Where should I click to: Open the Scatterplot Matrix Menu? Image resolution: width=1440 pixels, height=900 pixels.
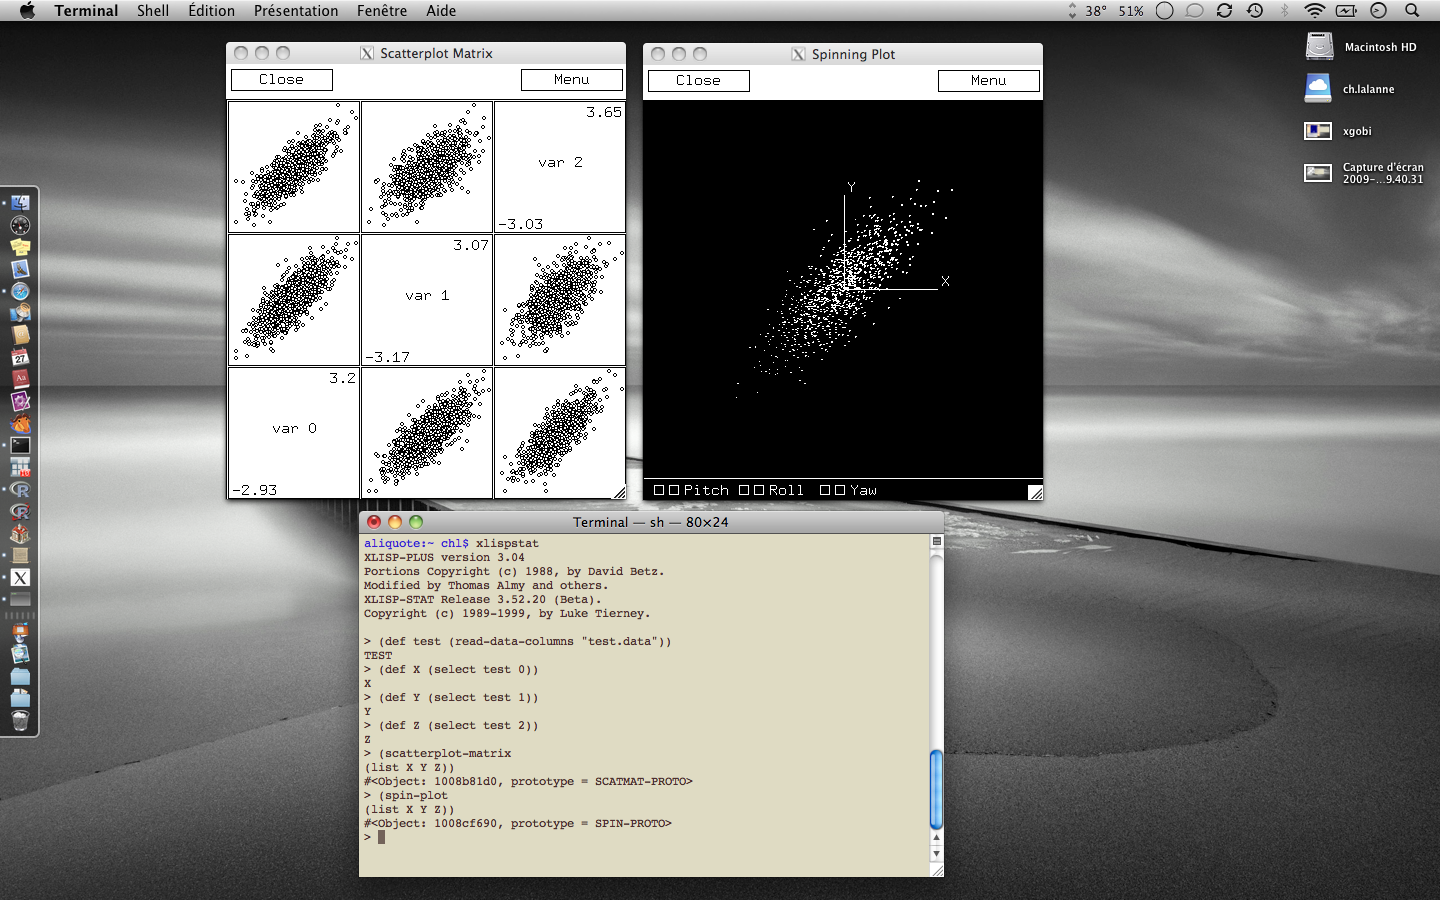(571, 80)
